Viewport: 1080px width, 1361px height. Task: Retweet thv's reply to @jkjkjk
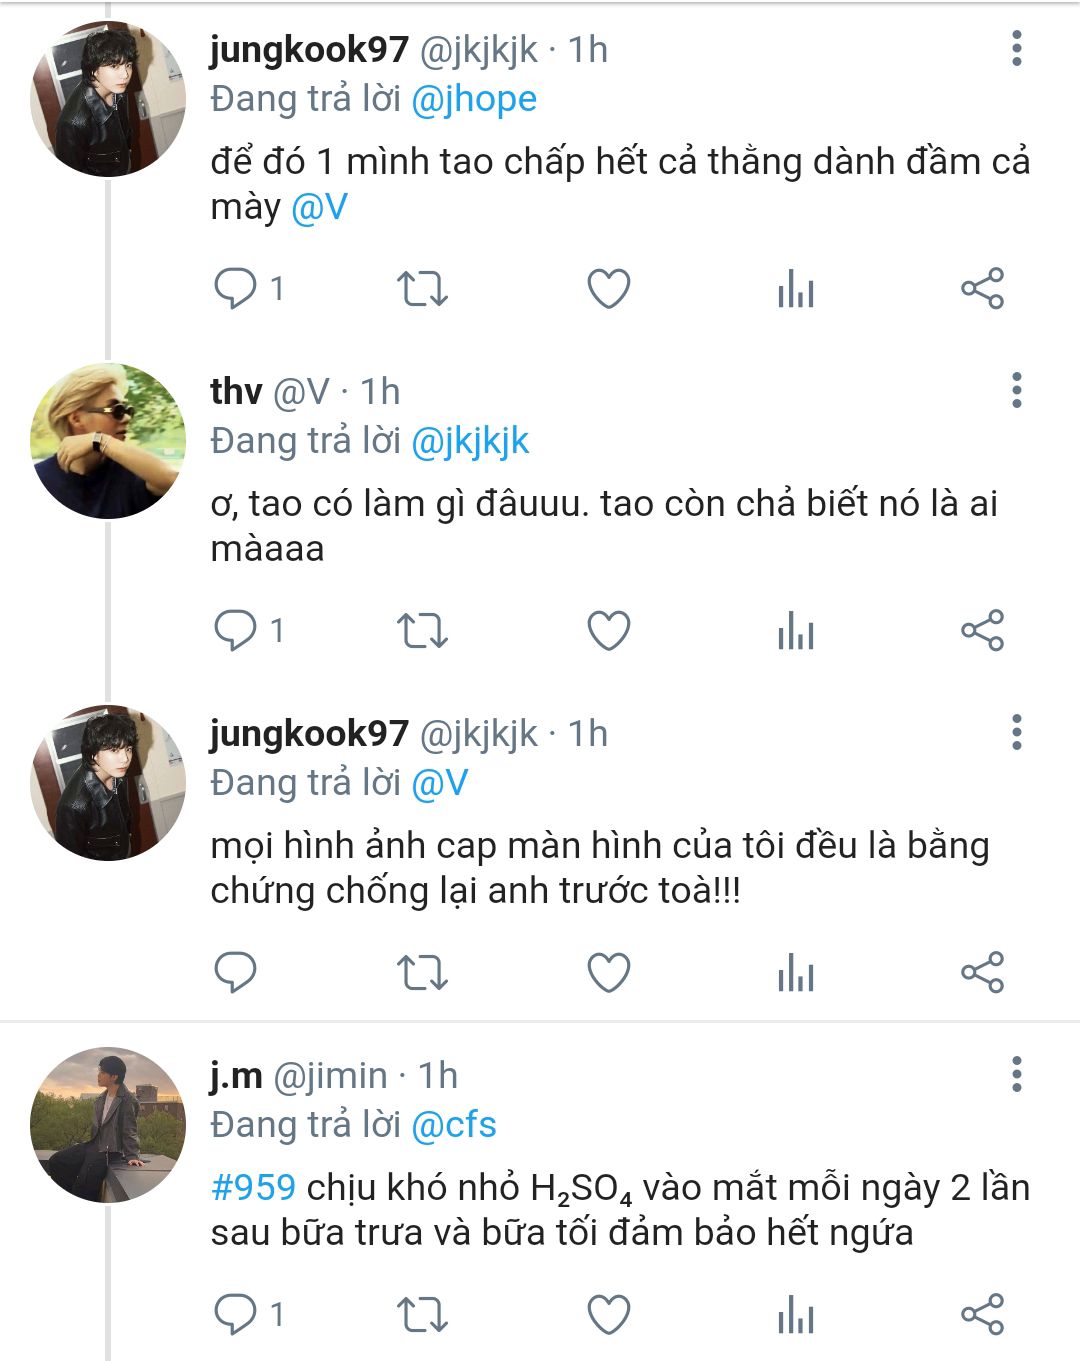coord(422,631)
